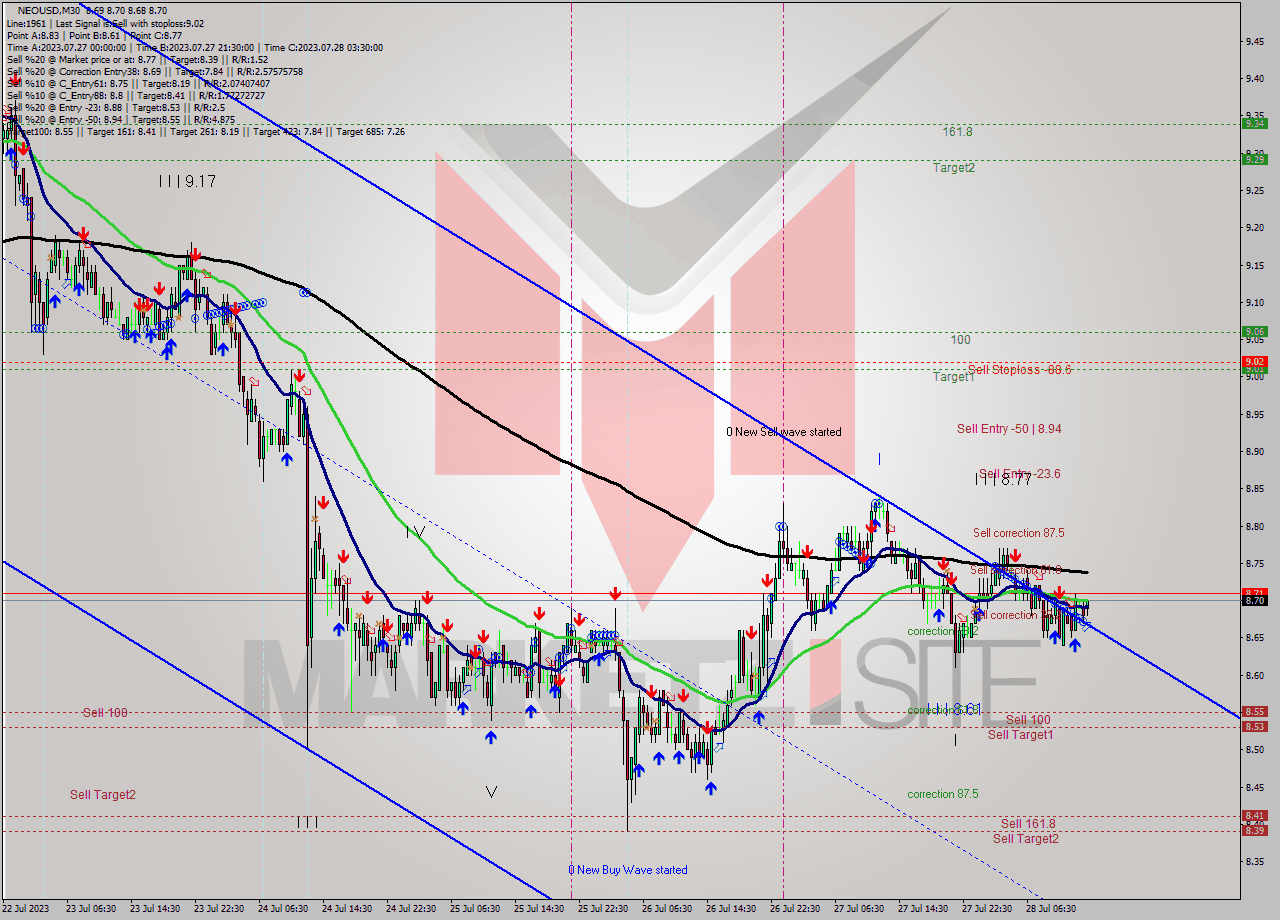Click the '0 New Buy Wave started' annotation
Viewport: 1280px width, 920px height.
click(629, 870)
